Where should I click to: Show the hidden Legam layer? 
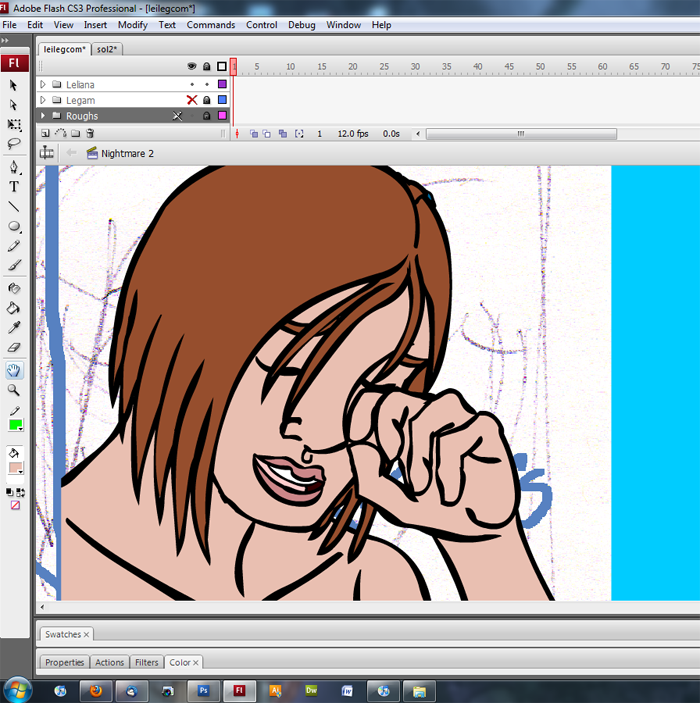click(x=192, y=100)
